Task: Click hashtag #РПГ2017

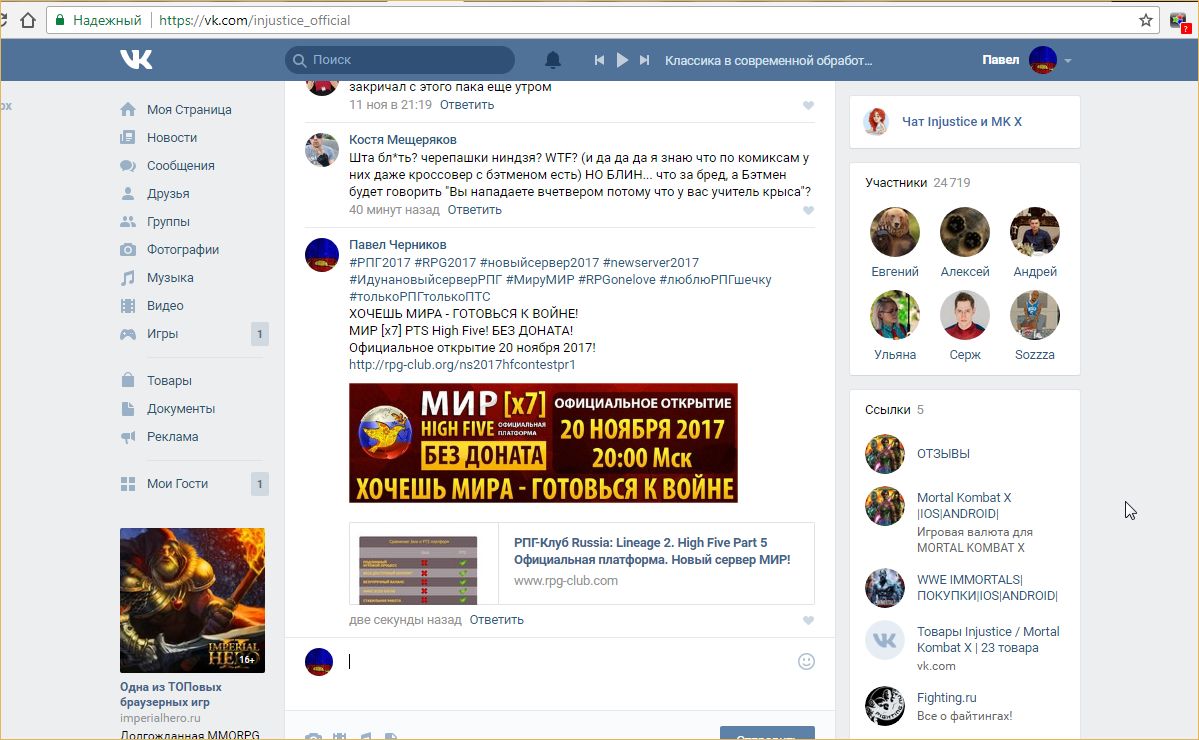Action: (x=380, y=262)
